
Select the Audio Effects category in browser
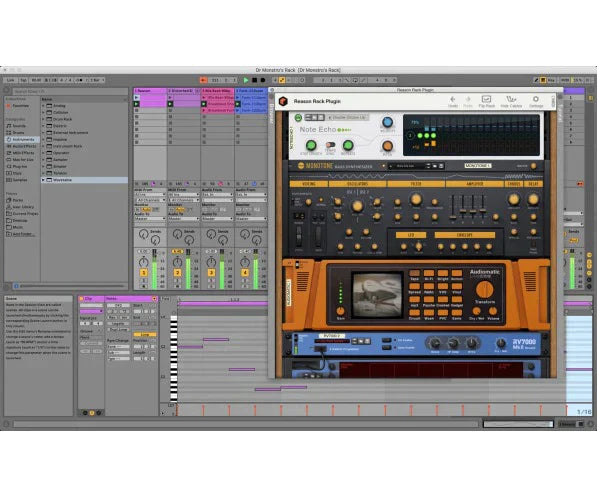(21, 146)
